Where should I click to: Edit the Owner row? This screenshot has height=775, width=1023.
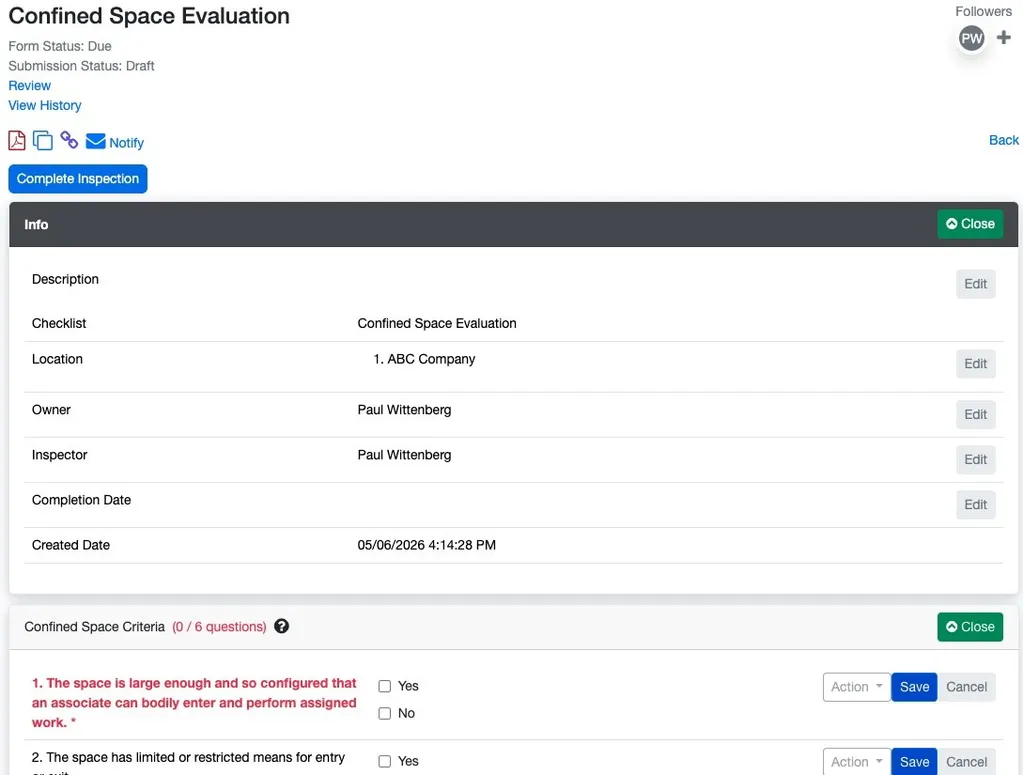pyautogui.click(x=975, y=415)
